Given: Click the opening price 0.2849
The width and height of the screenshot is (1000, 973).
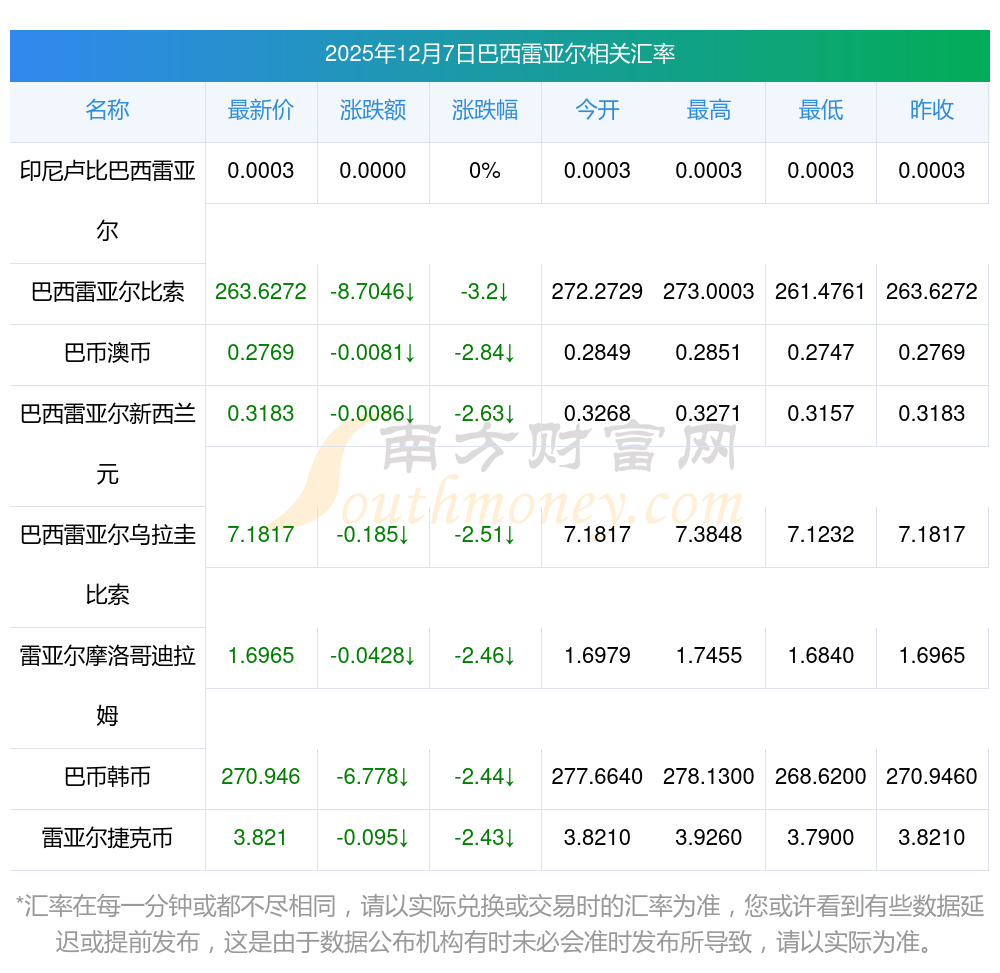Looking at the screenshot, I should click(x=597, y=353).
